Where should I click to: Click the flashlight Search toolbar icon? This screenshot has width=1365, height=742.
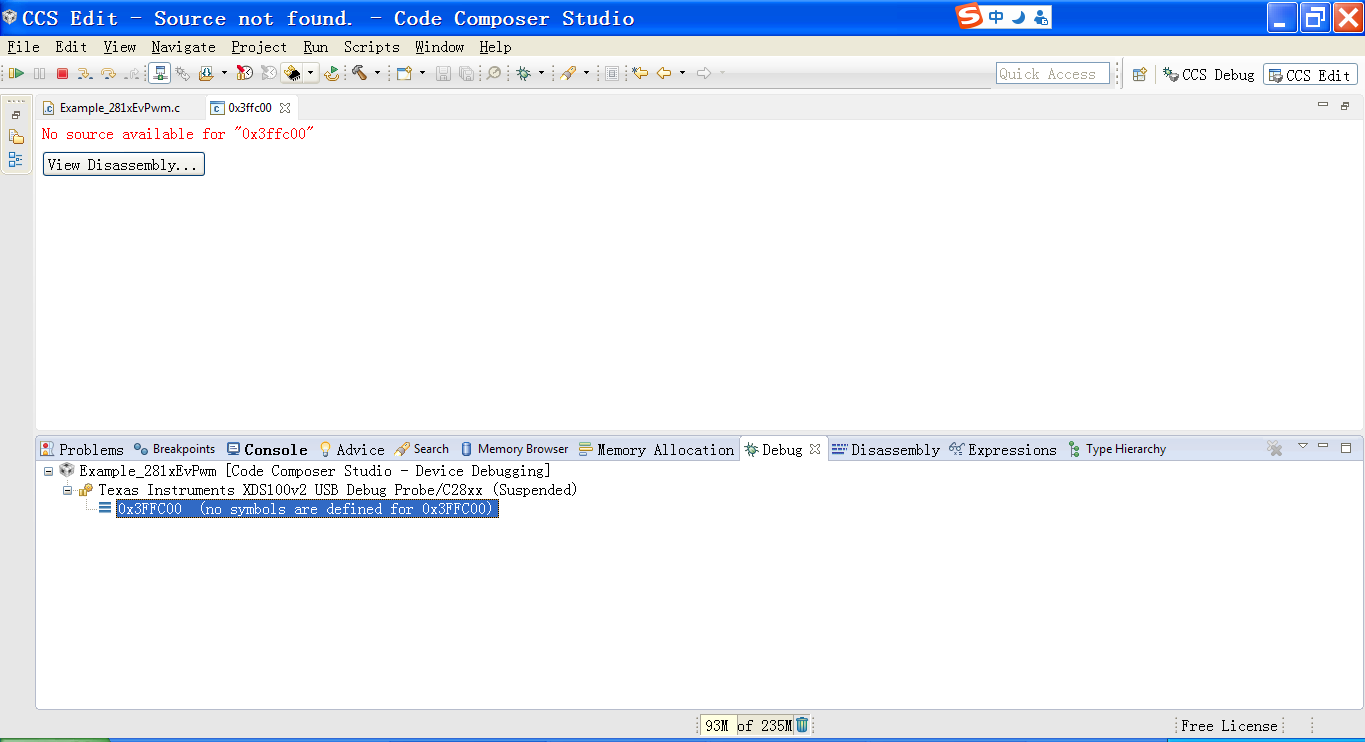point(568,73)
